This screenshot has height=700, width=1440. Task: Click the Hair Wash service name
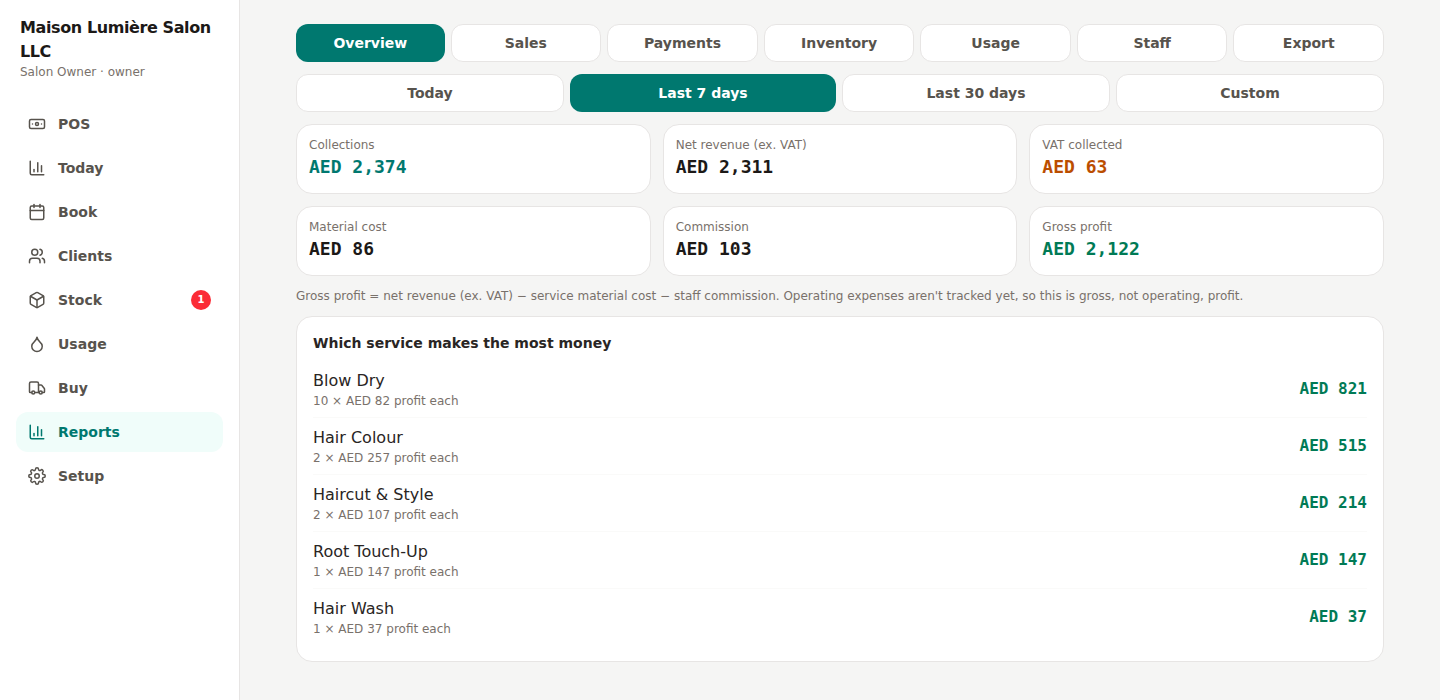coord(353,608)
